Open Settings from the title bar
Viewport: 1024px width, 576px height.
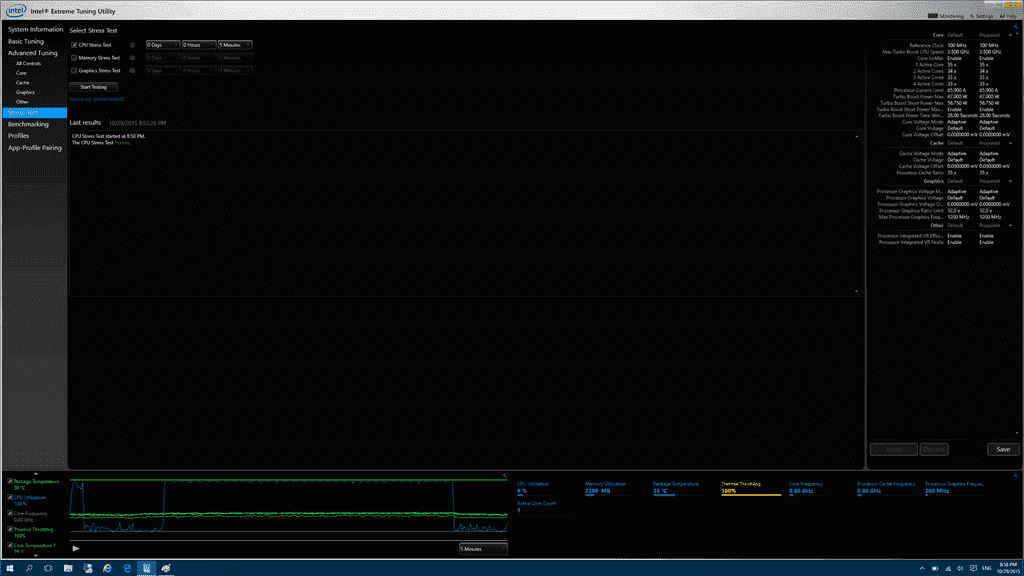click(x=982, y=16)
